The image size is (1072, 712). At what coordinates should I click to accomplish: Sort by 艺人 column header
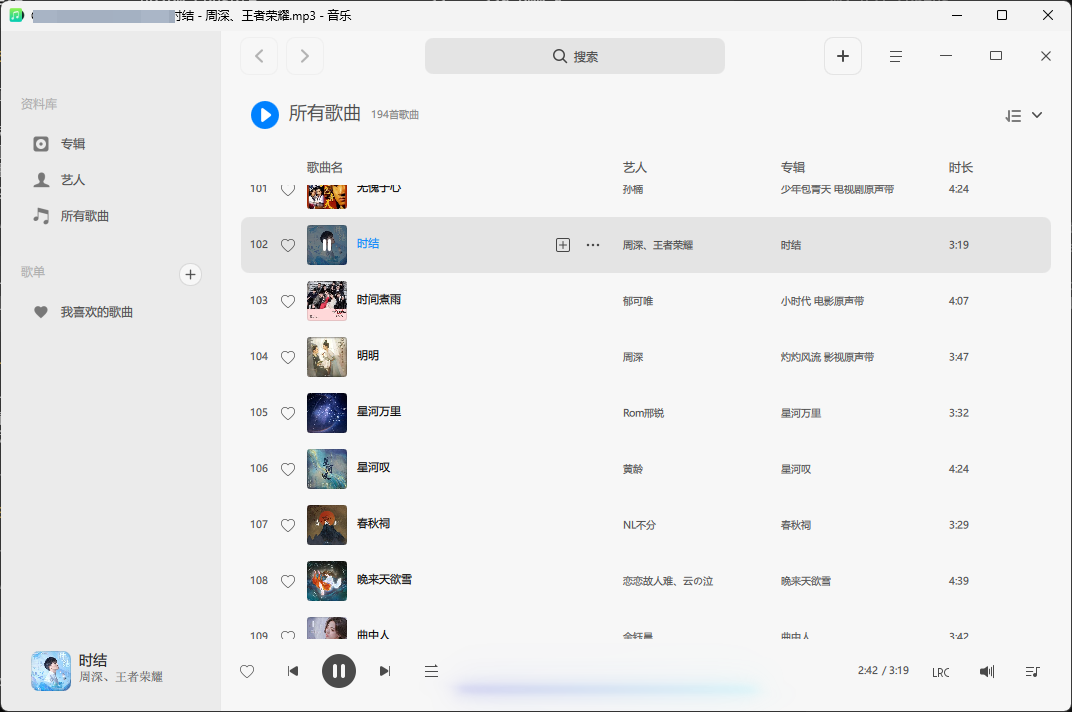coord(634,168)
